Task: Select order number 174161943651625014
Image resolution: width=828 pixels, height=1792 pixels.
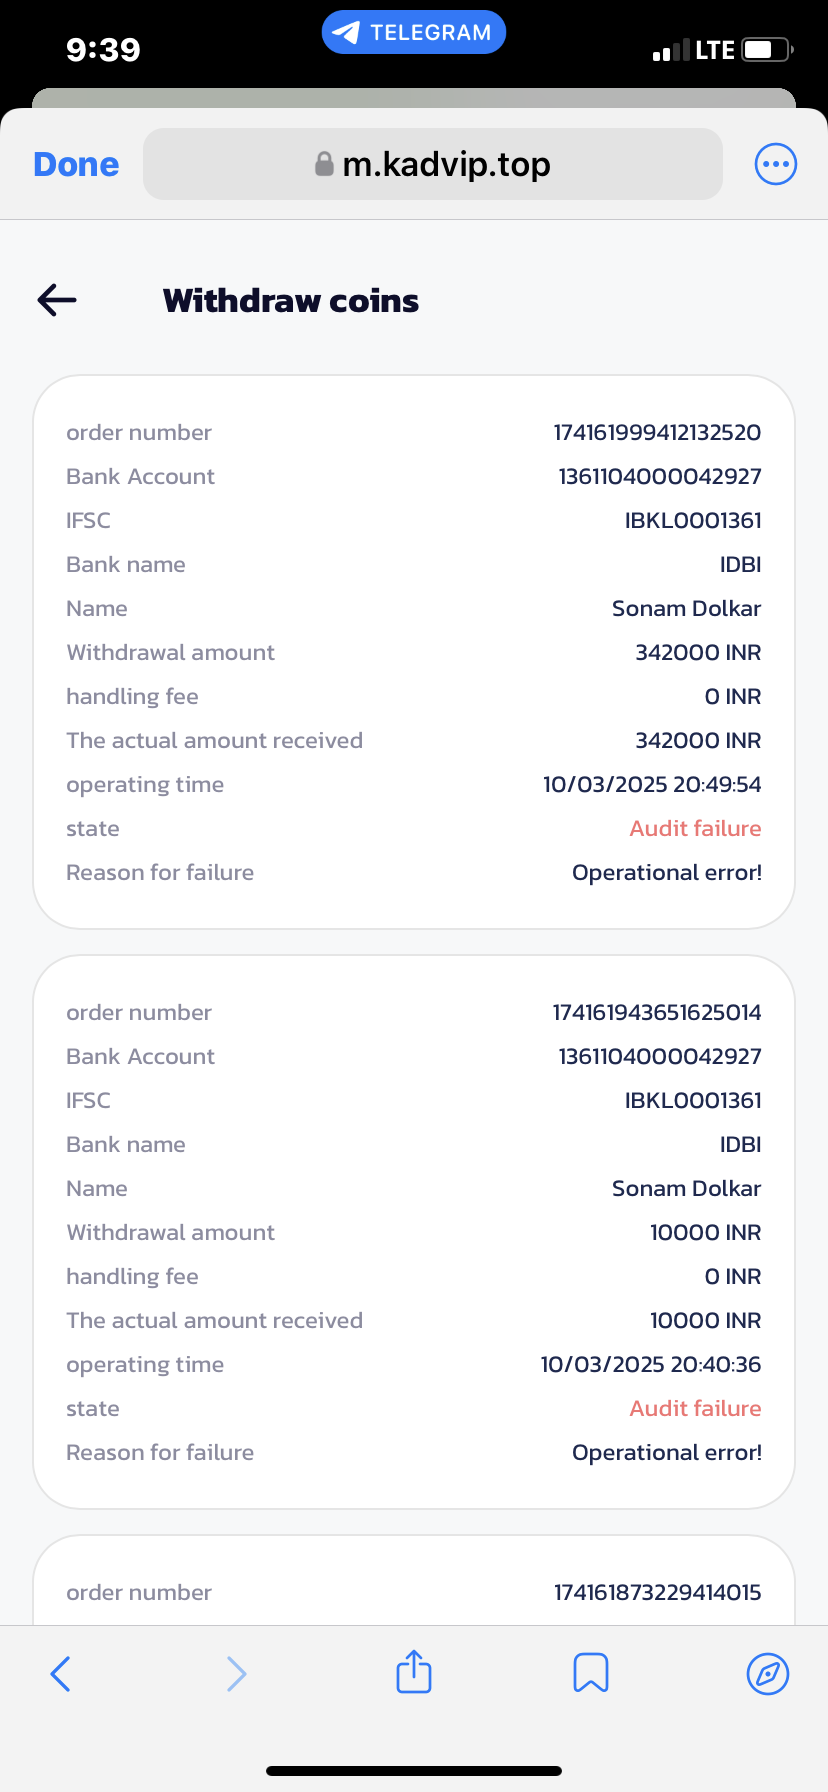Action: point(657,1013)
